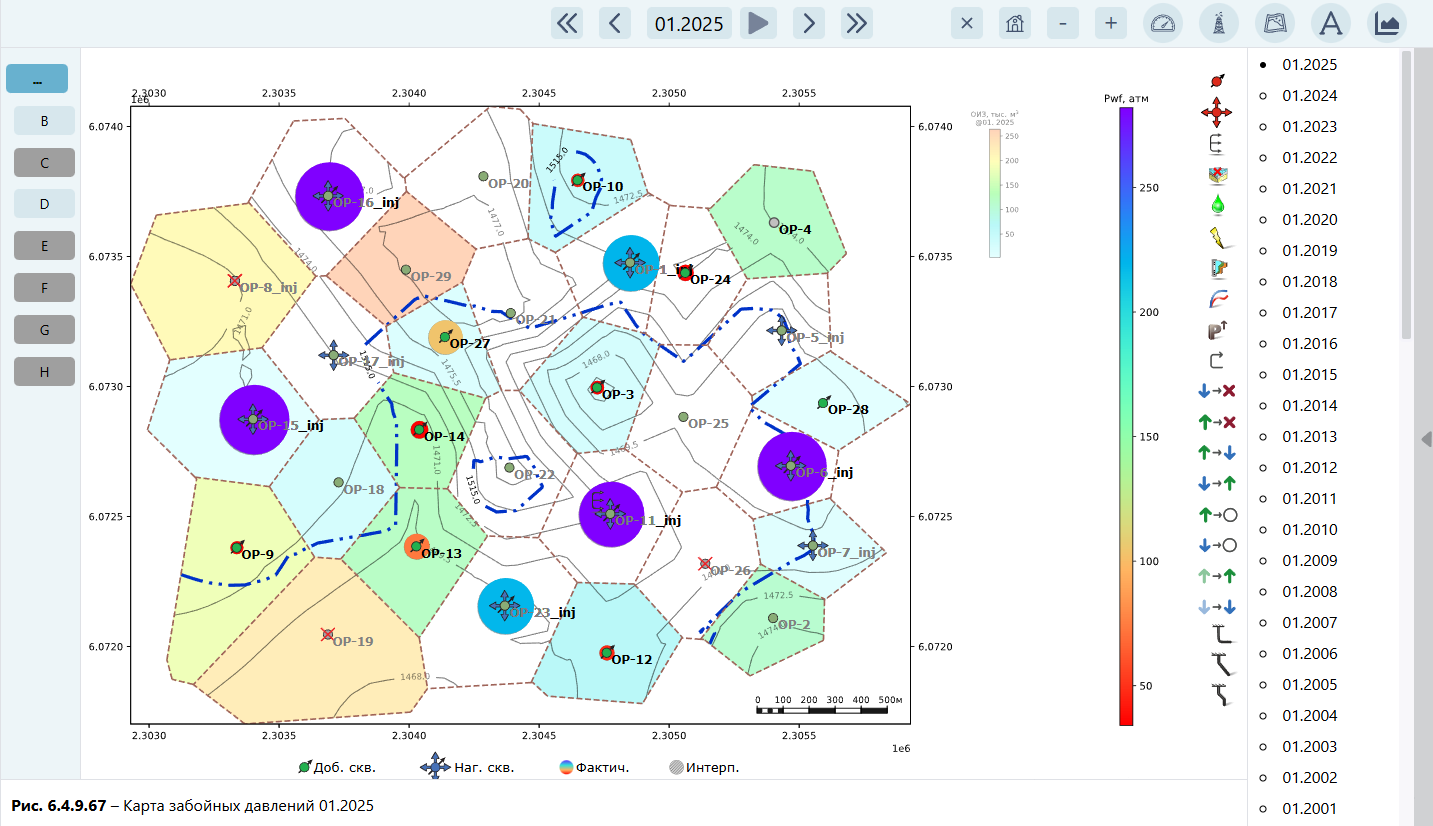The image size is (1433, 826).
Task: Click the letter A text labels icon
Action: click(1330, 23)
